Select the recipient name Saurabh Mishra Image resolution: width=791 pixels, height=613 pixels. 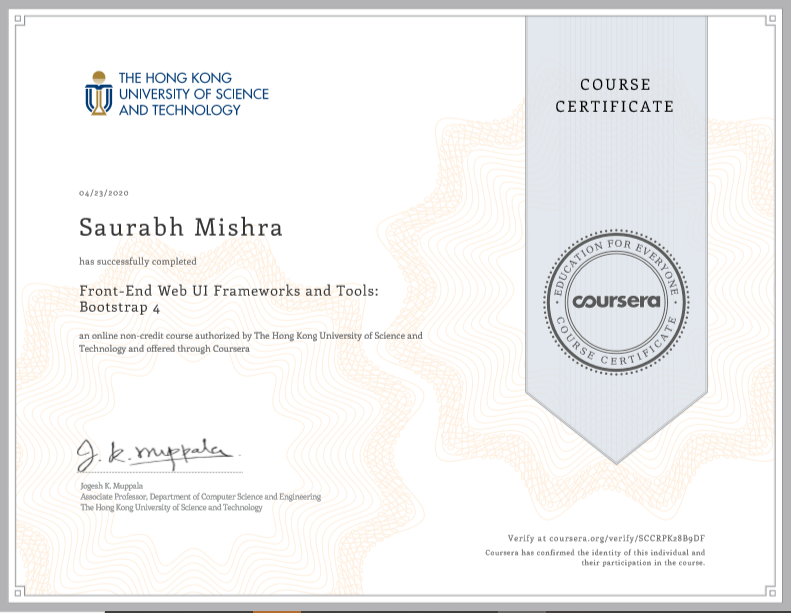(181, 227)
